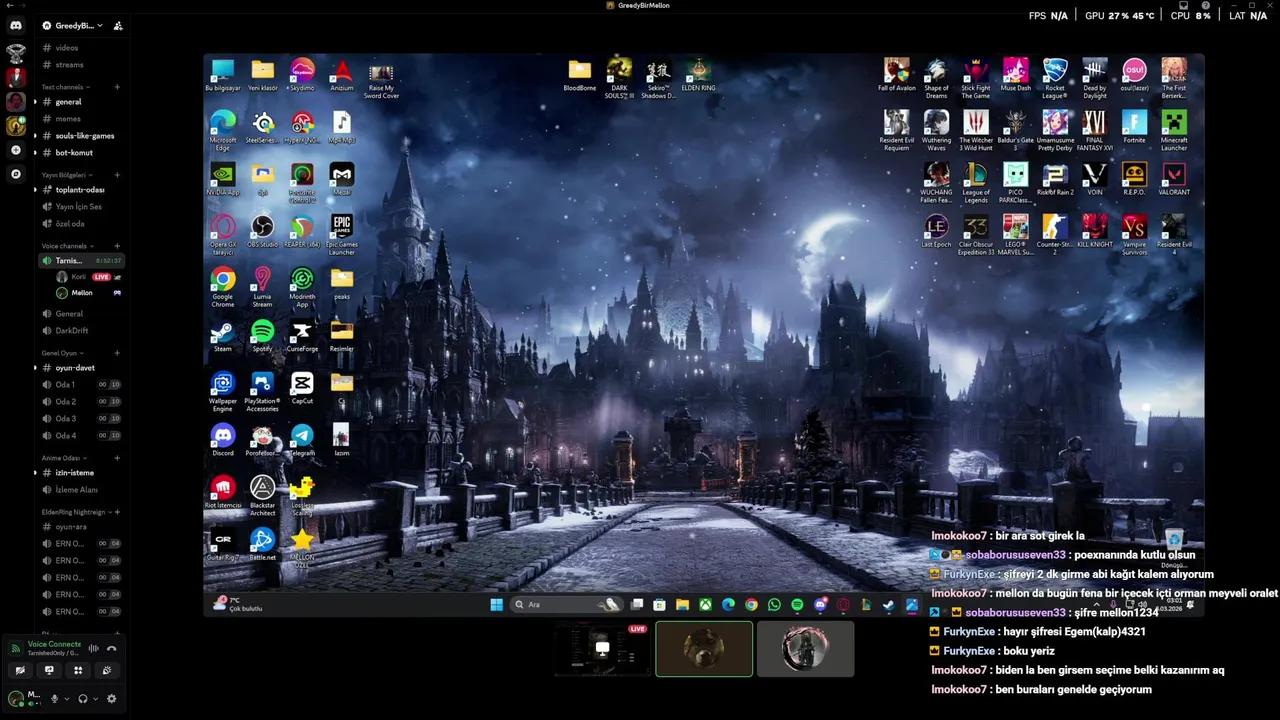The height and width of the screenshot is (720, 1280).
Task: Click DARK SOULS III desktop shortcut
Action: click(x=619, y=78)
